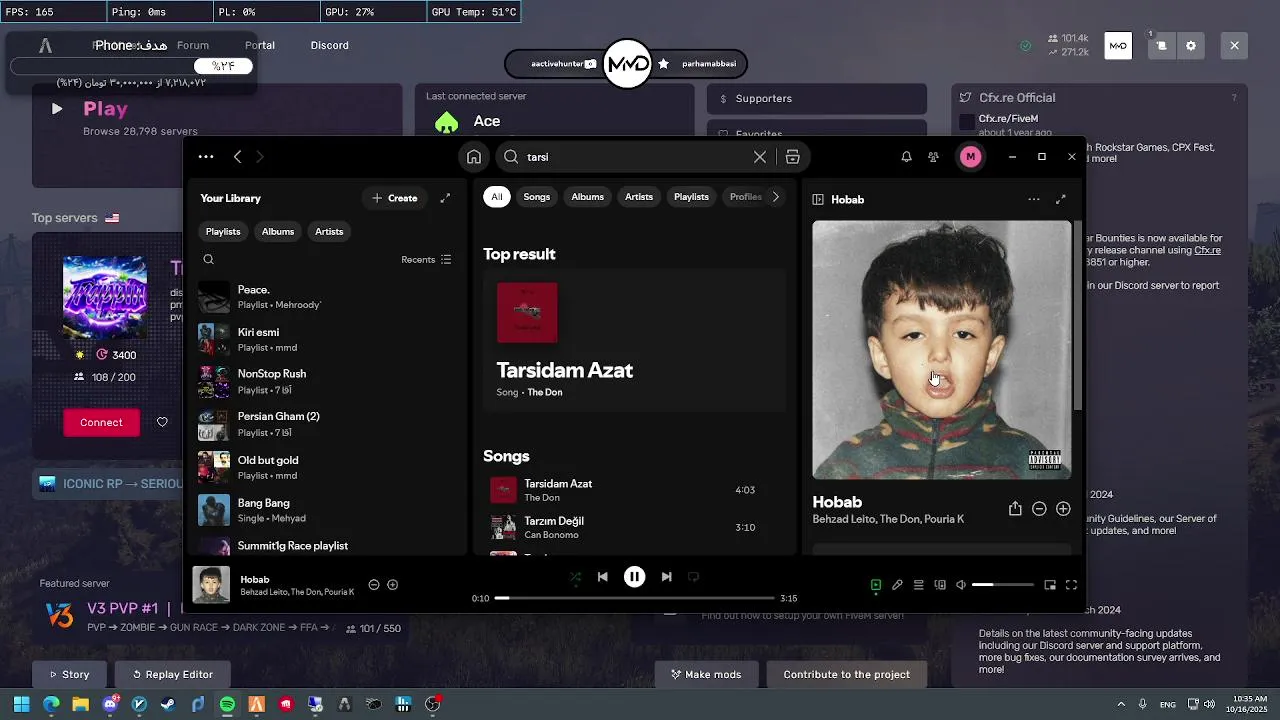Click in Spotify search field
Viewport: 1280px width, 720px height.
635,157
